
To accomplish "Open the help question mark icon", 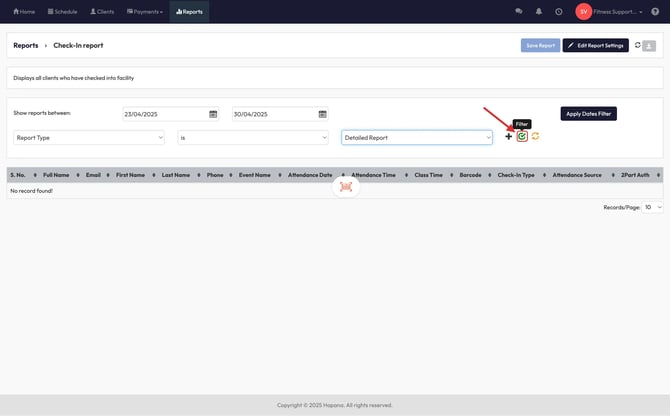I will (x=655, y=11).
